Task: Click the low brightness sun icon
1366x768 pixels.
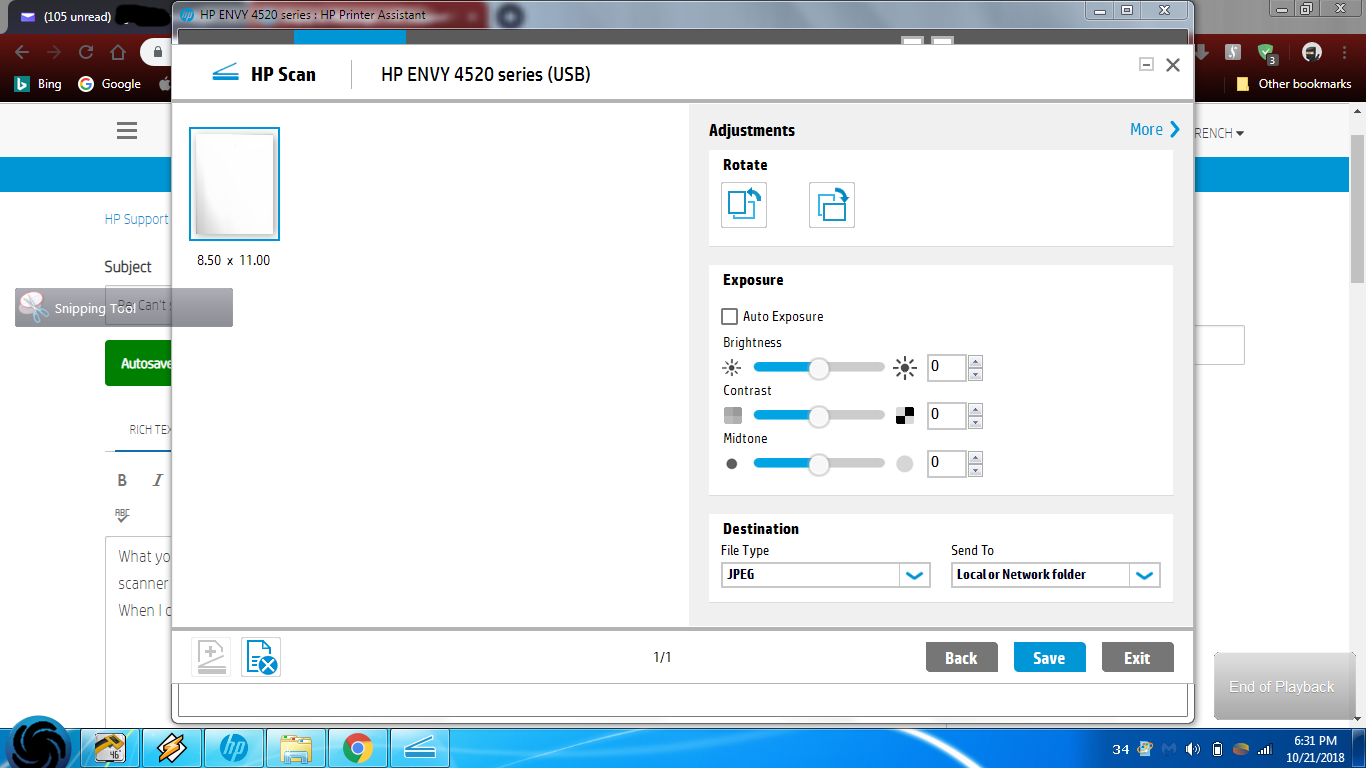Action: click(732, 367)
